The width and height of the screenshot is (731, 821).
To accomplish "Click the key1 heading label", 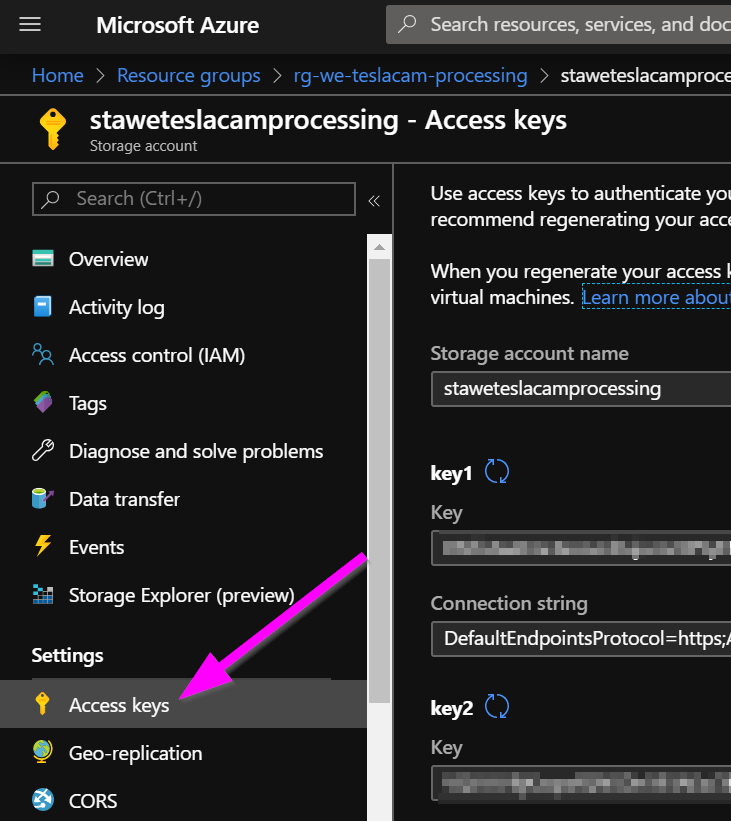I will coord(451,473).
